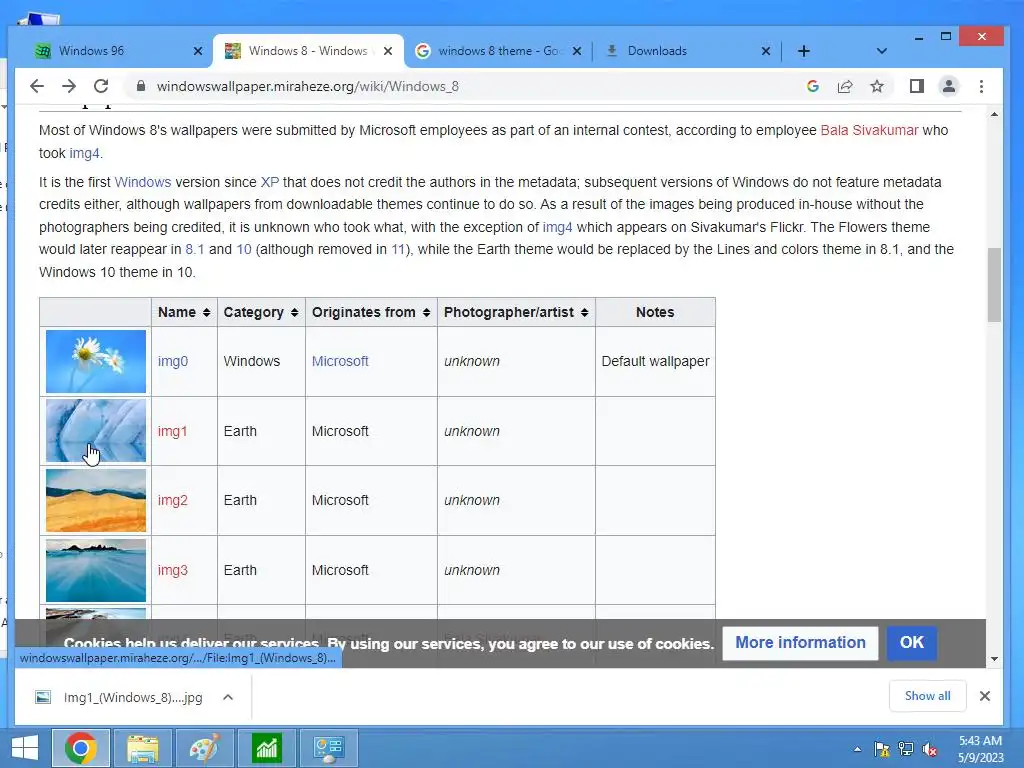Switch to the Downloads tab
This screenshot has width=1024, height=768.
tap(686, 51)
